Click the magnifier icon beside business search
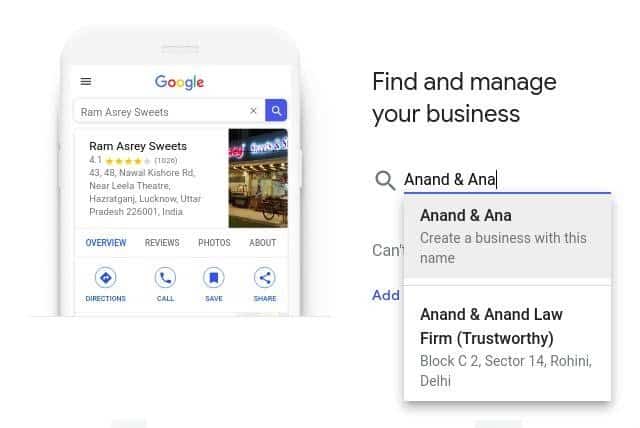640x428 pixels. click(x=385, y=180)
